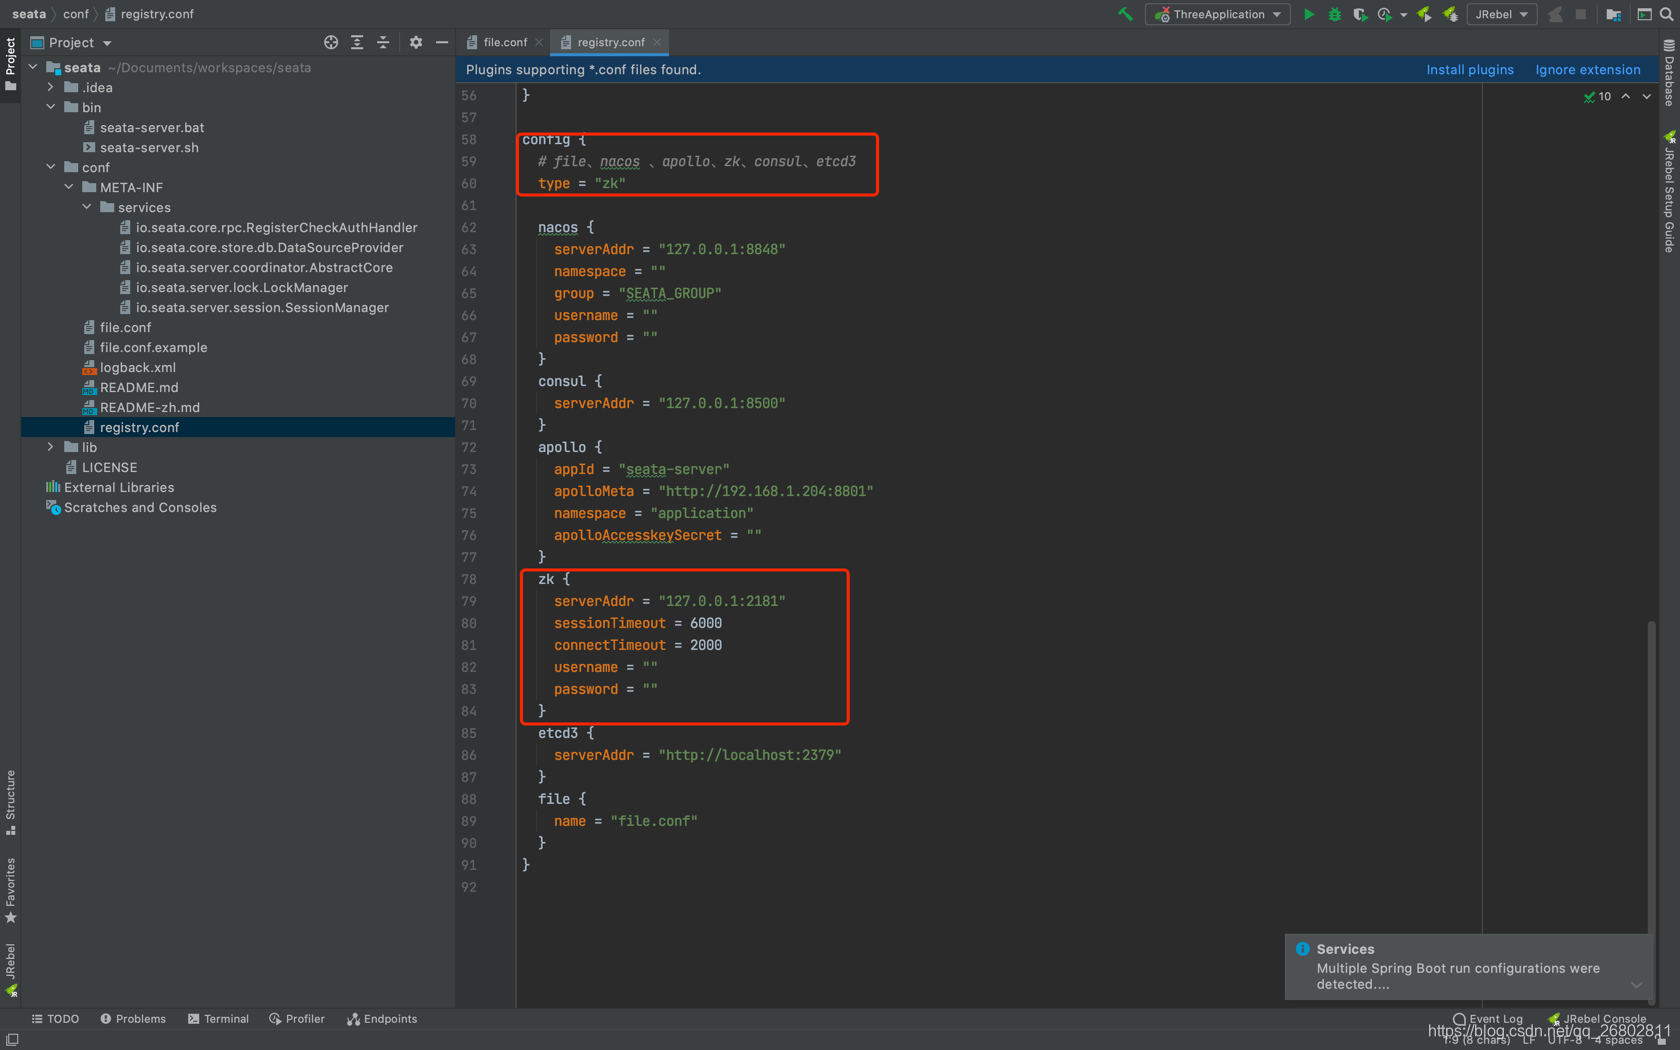The height and width of the screenshot is (1050, 1680).
Task: Open the TODO tool window
Action: pyautogui.click(x=55, y=1019)
